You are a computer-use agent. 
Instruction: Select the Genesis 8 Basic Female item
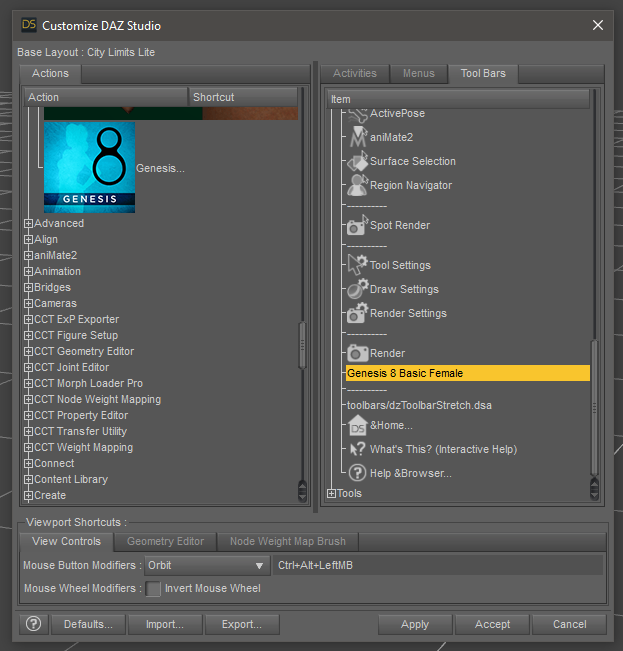point(468,373)
